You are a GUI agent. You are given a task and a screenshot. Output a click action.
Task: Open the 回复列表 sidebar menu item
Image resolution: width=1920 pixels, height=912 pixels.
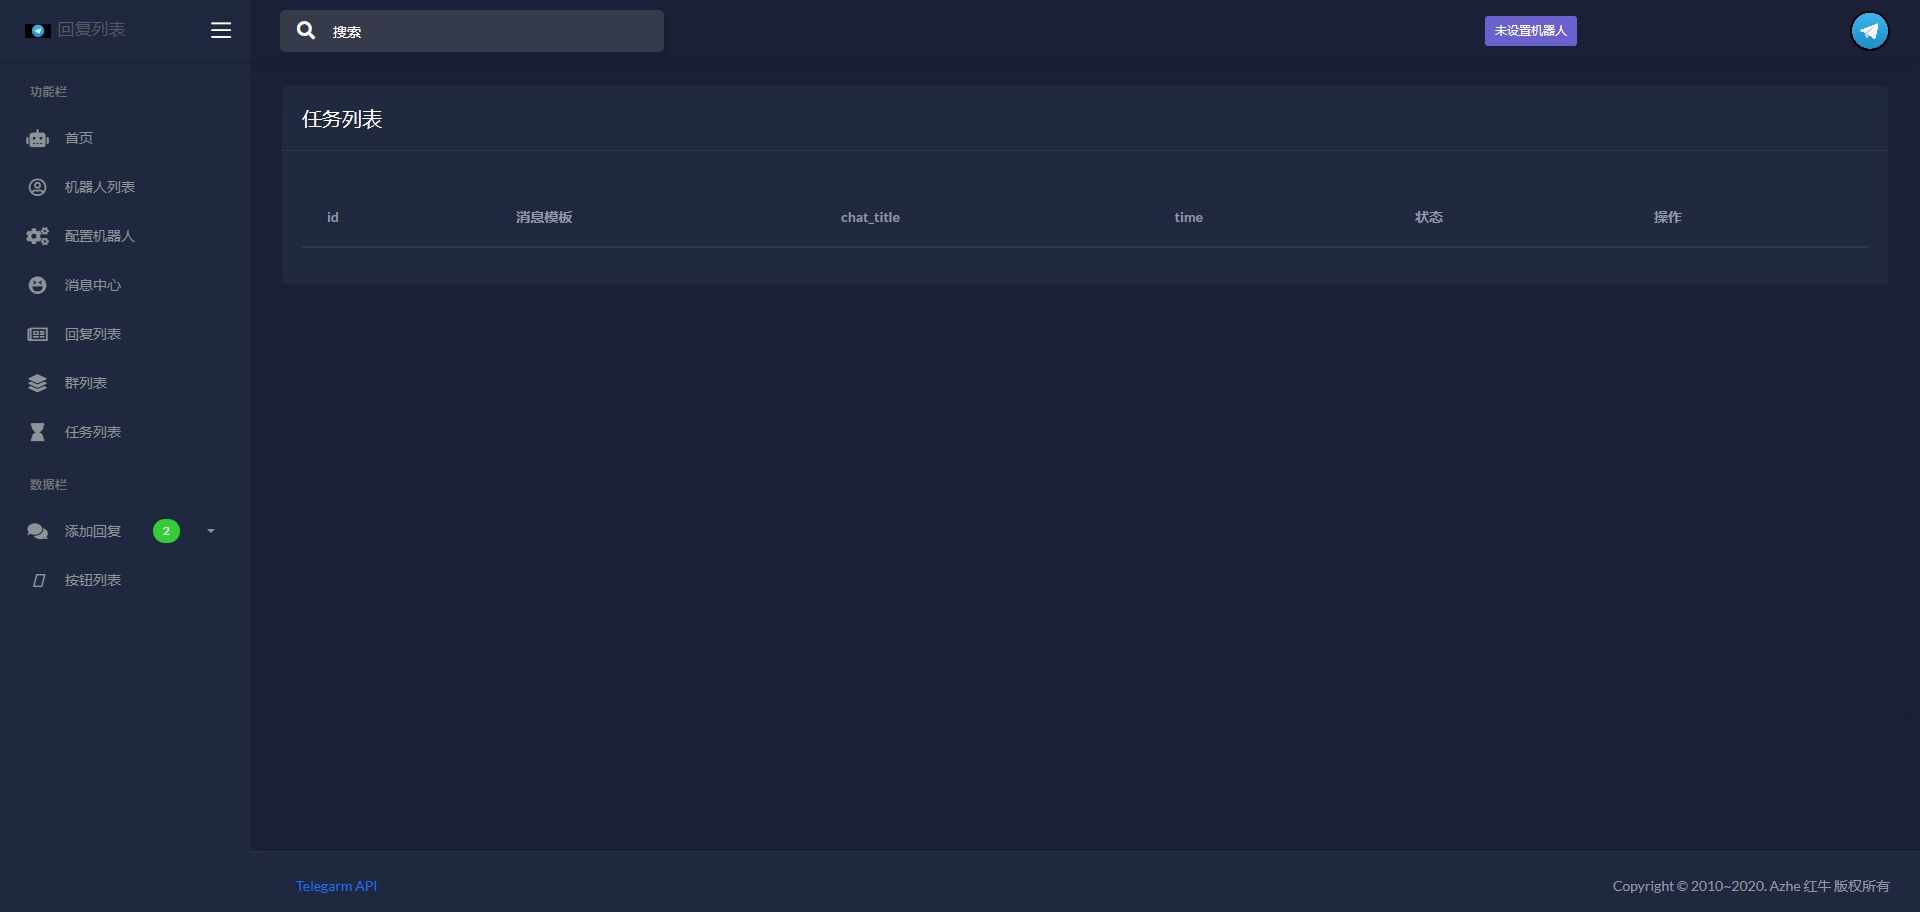click(93, 334)
